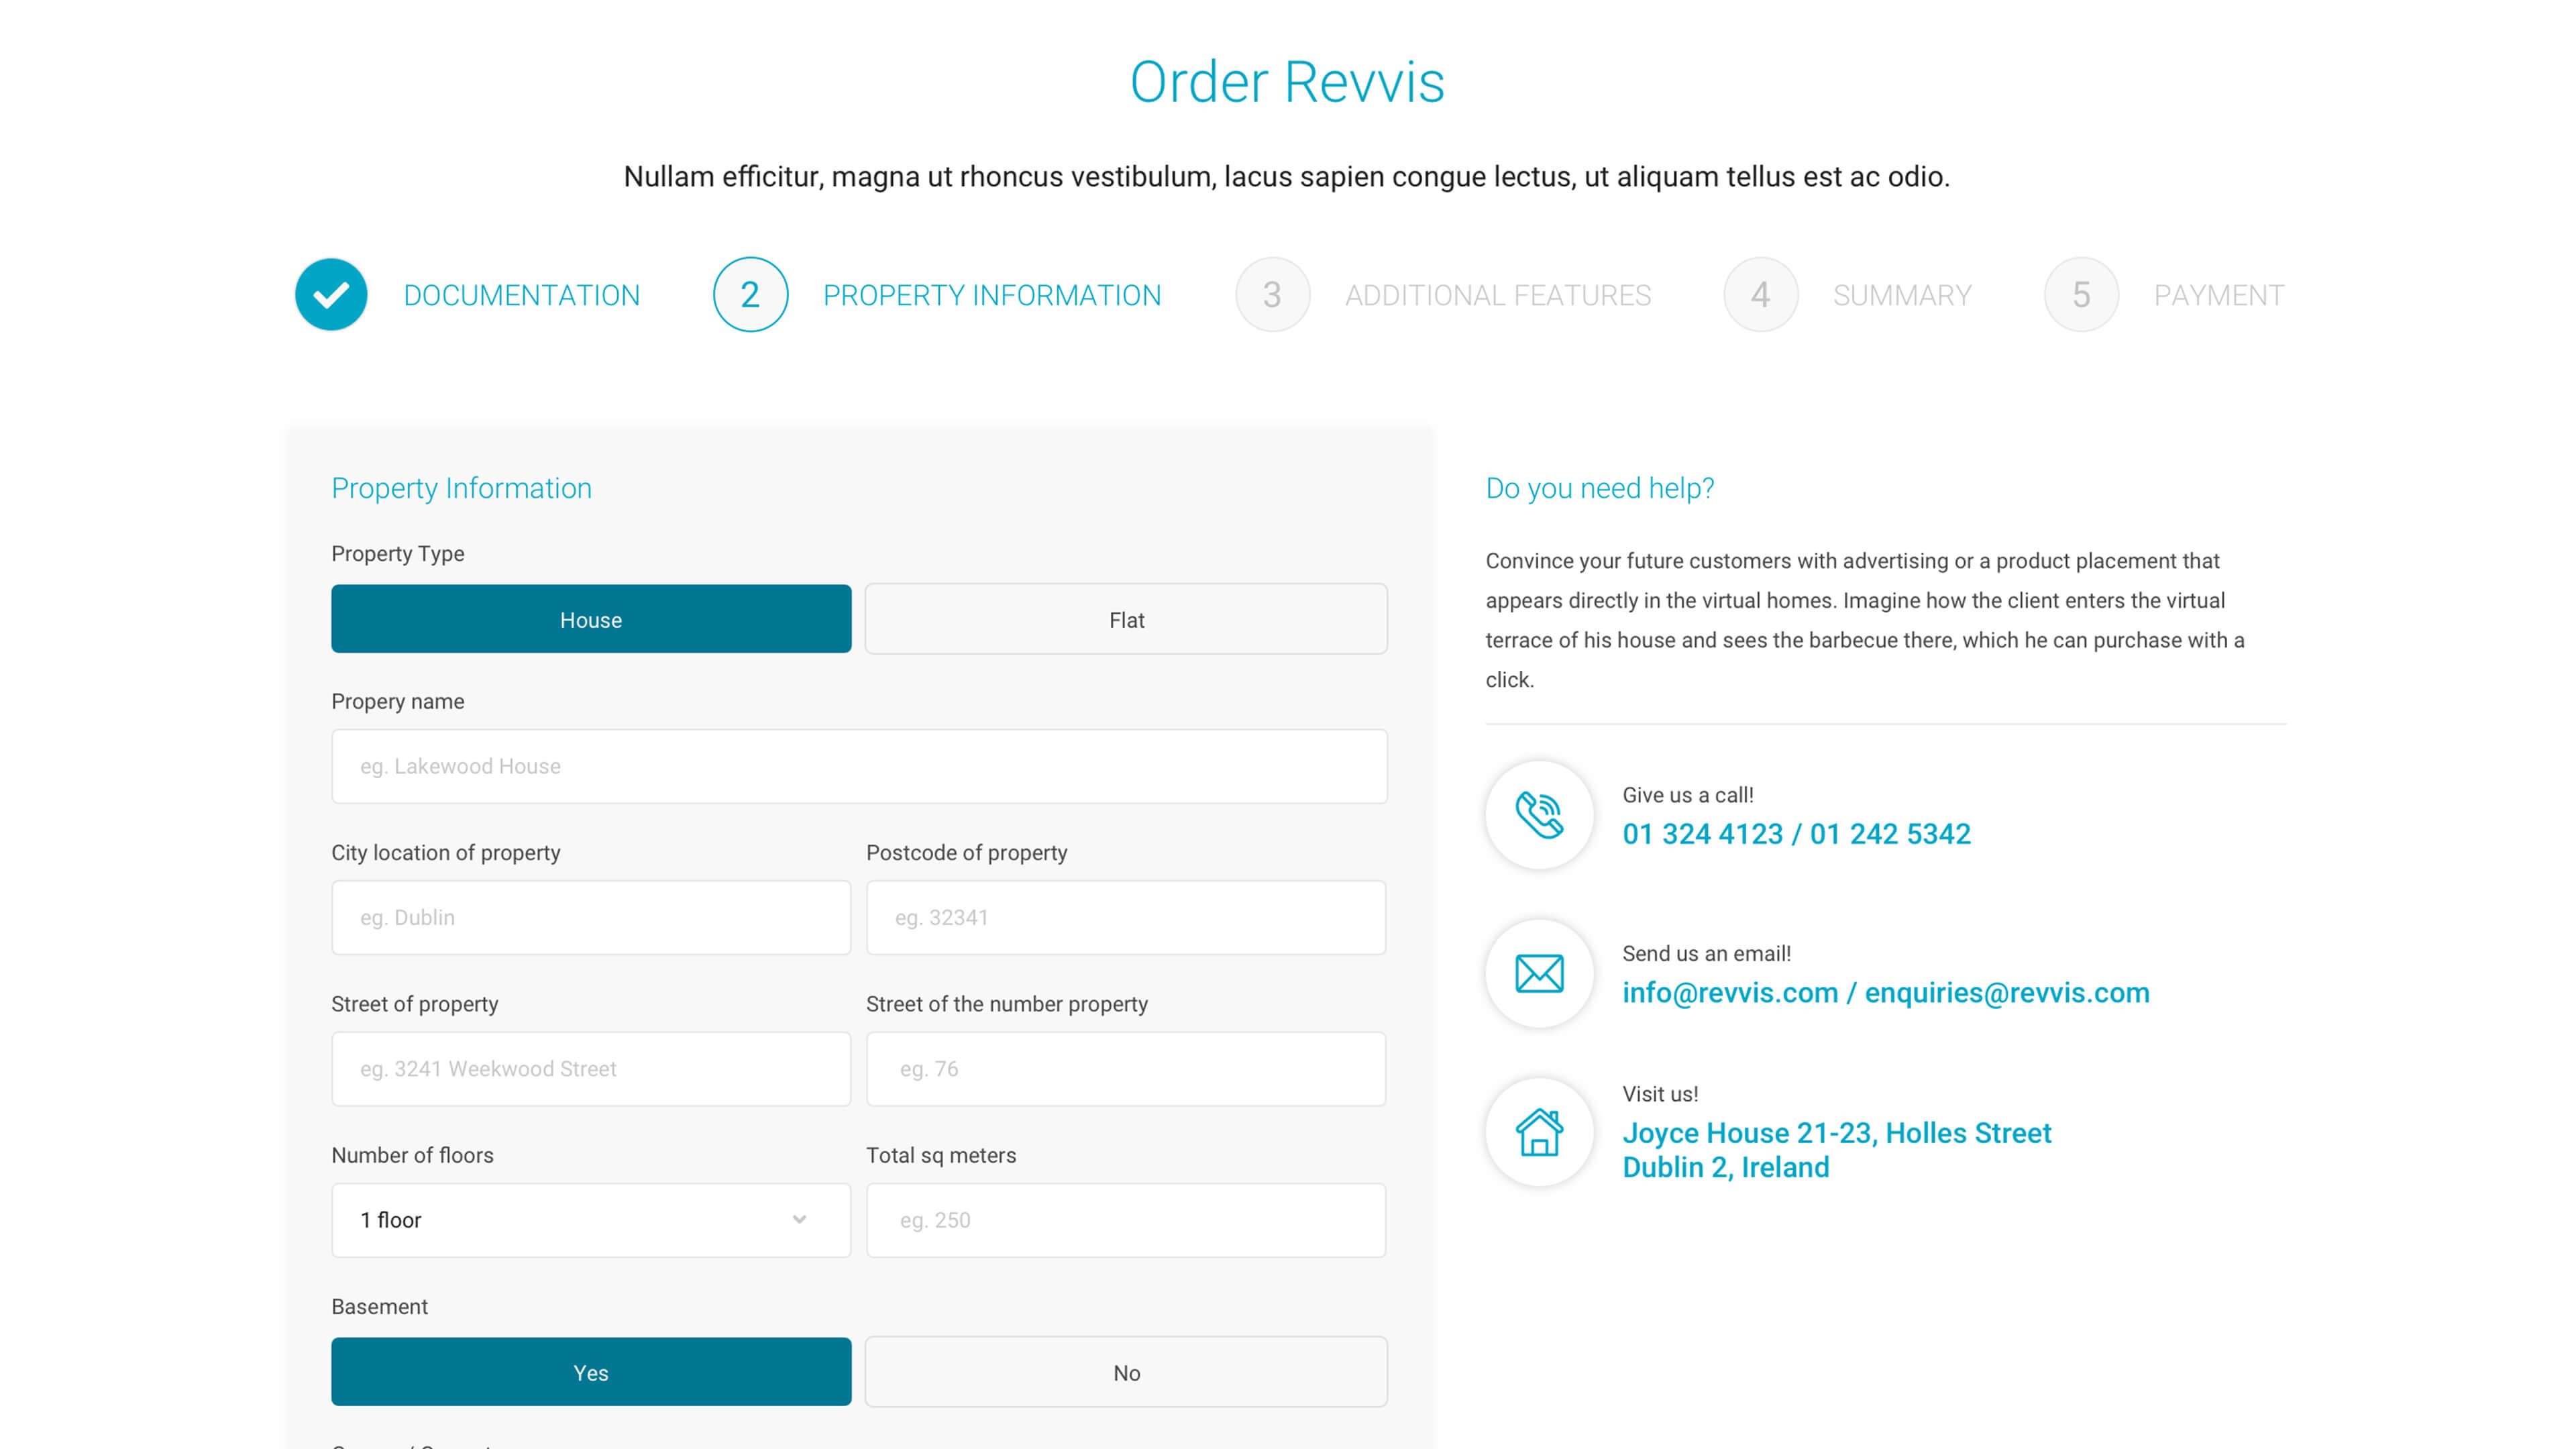Click the phone number 01 324 4123 link
The image size is (2576, 1449).
pos(1702,834)
